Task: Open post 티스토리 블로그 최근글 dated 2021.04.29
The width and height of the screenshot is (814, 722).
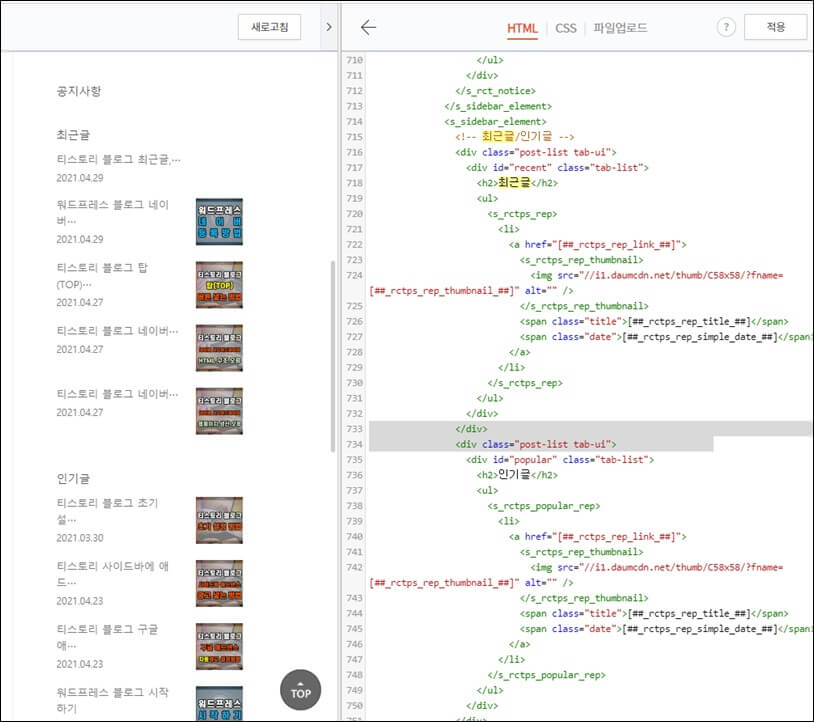Action: [118, 159]
